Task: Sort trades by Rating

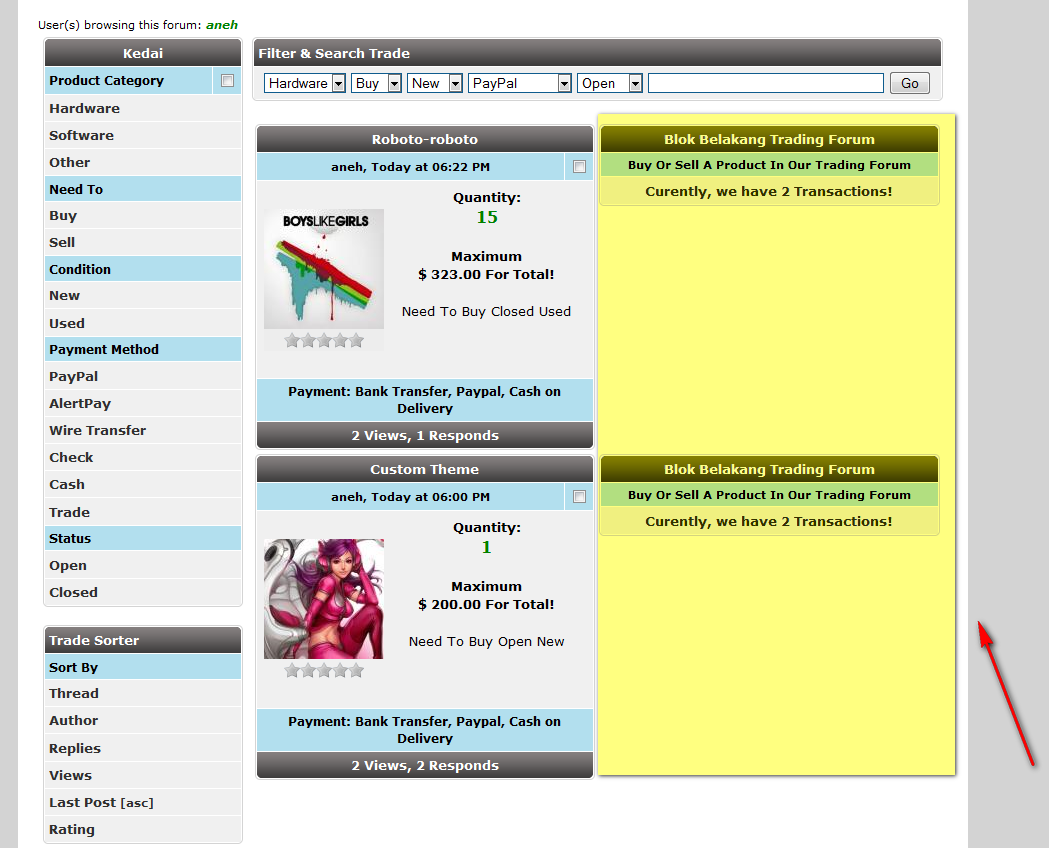Action: pos(72,829)
